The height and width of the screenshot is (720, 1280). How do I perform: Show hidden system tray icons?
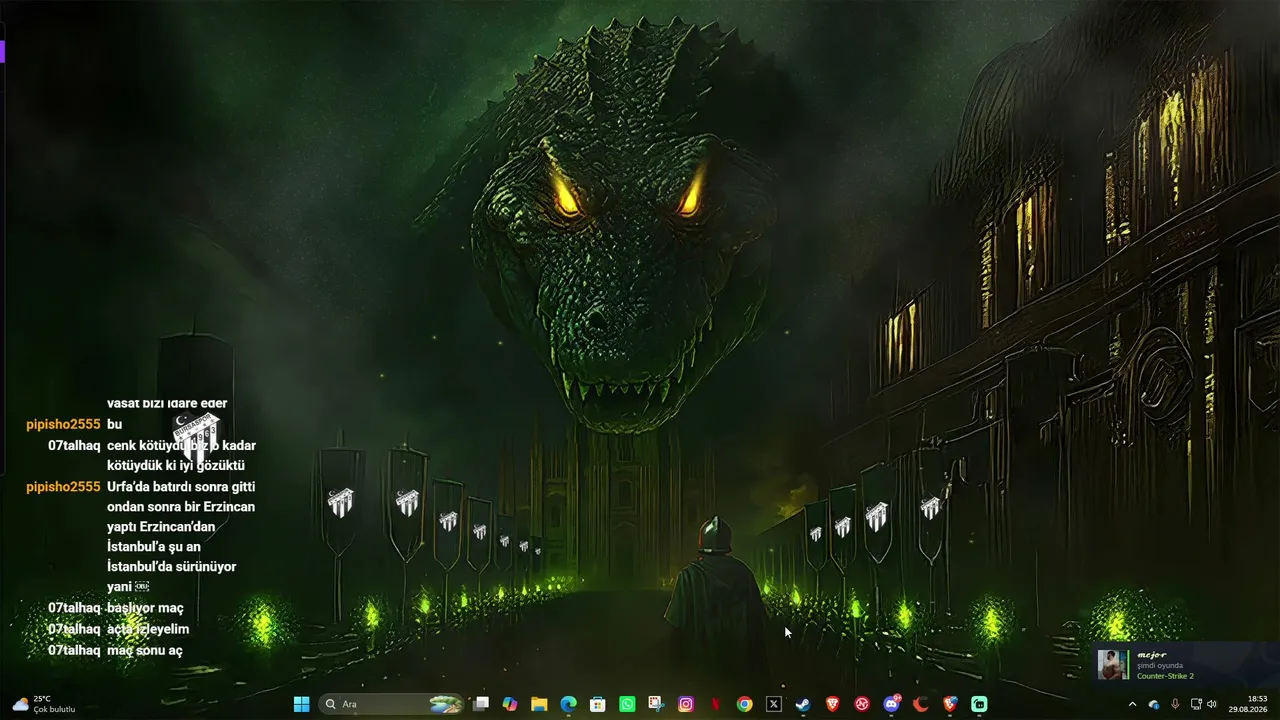pyautogui.click(x=1132, y=704)
